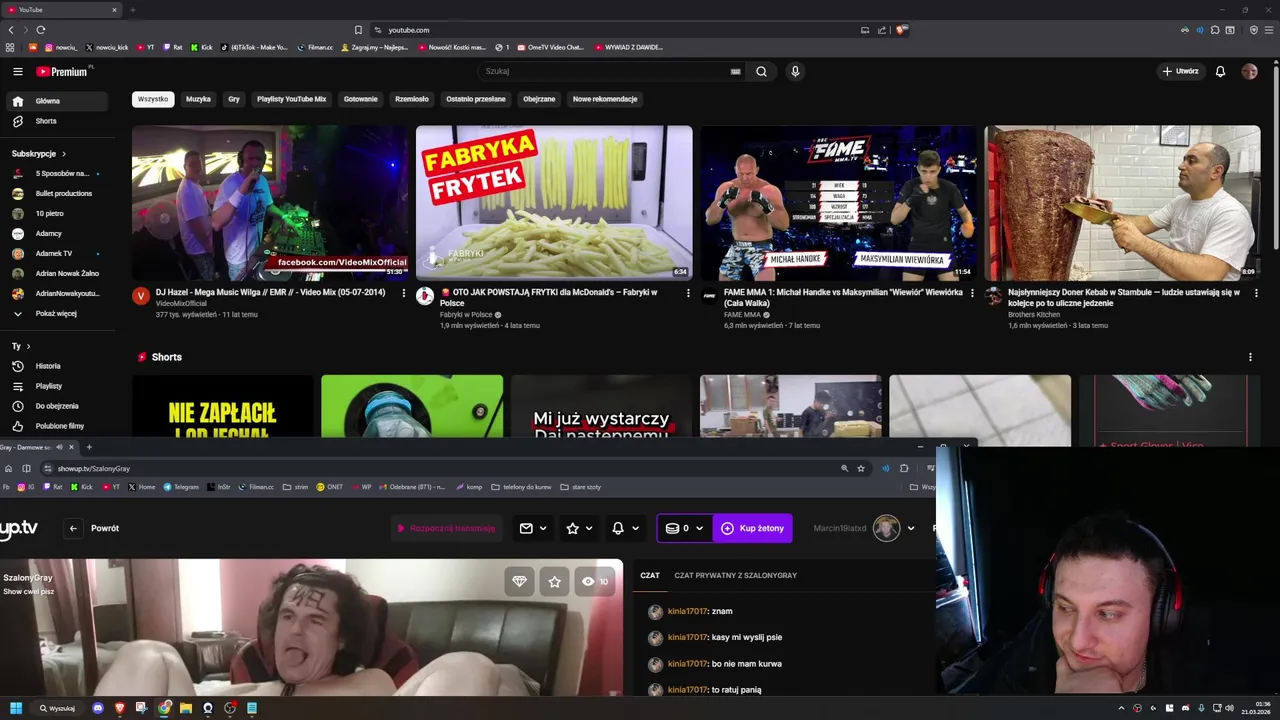Open options menu for FAME MMA video
The height and width of the screenshot is (720, 1280).
coord(972,293)
